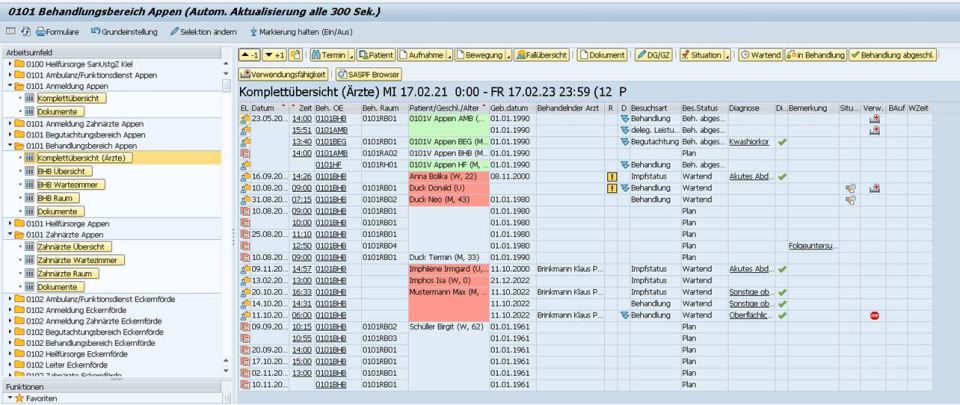Set status to Wartend
960x405 pixels.
pyautogui.click(x=760, y=54)
